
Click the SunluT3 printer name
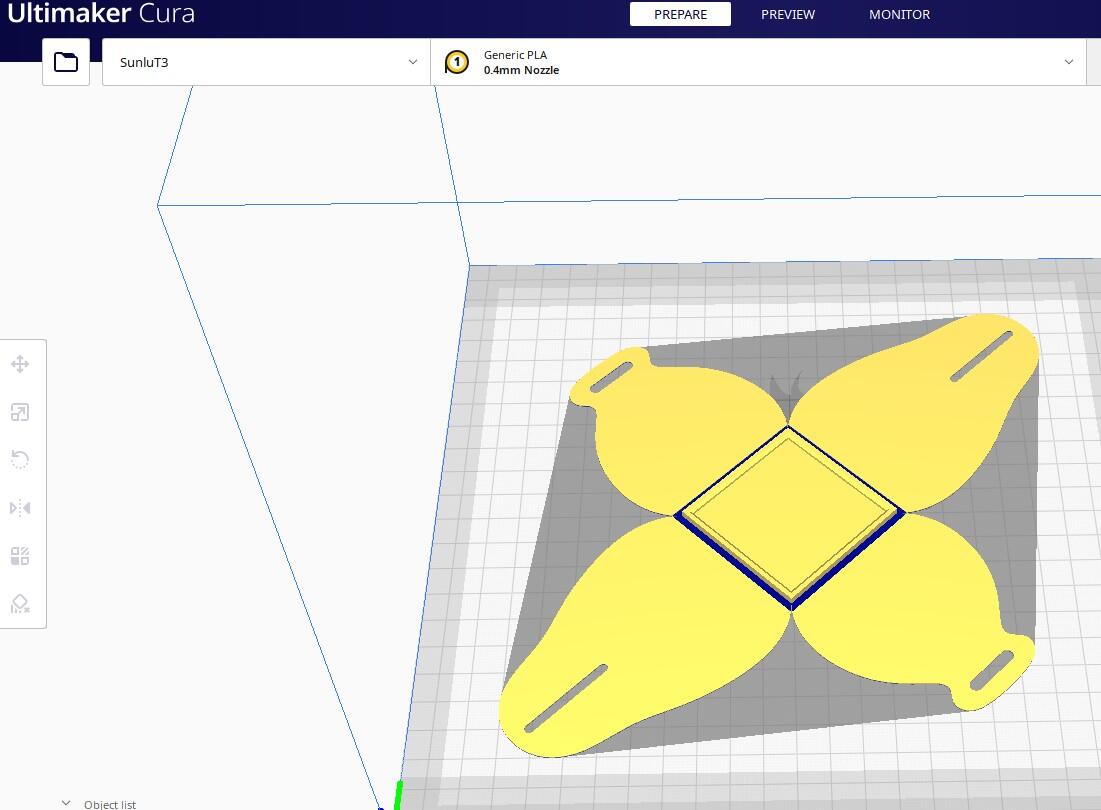[x=144, y=62]
